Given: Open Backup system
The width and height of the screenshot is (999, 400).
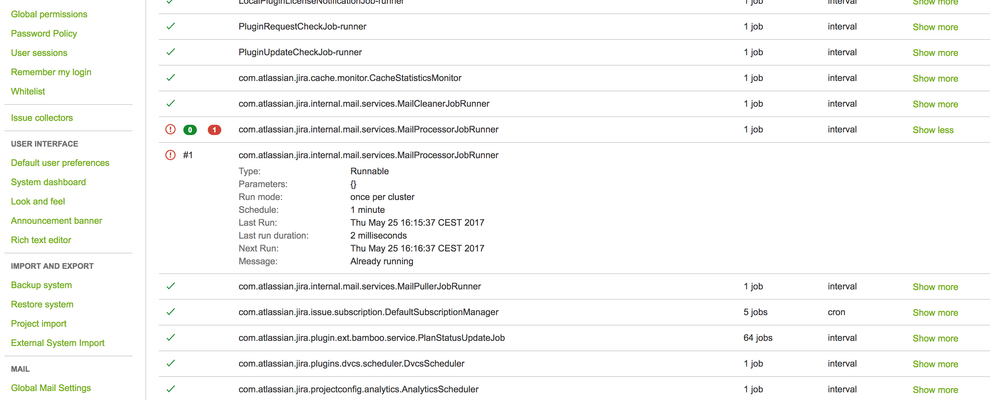Looking at the screenshot, I should (41, 285).
